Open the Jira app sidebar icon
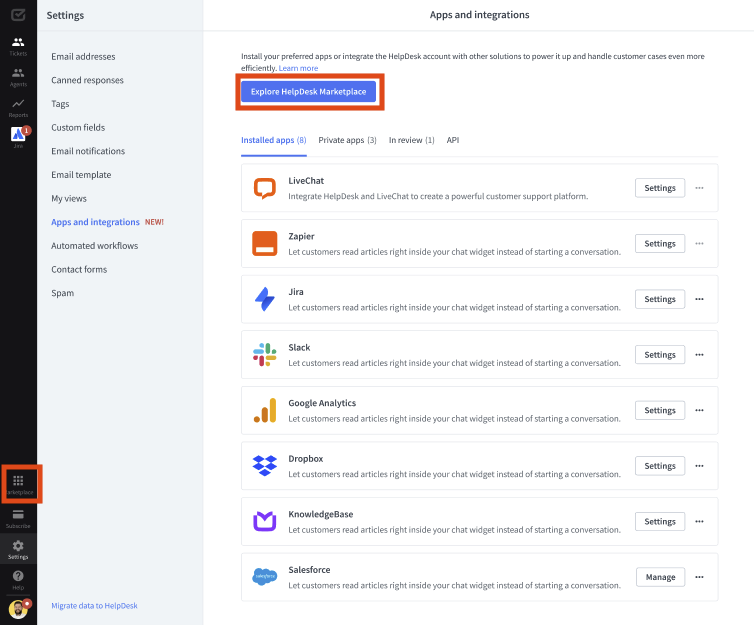This screenshot has height=625, width=754. 18,134
